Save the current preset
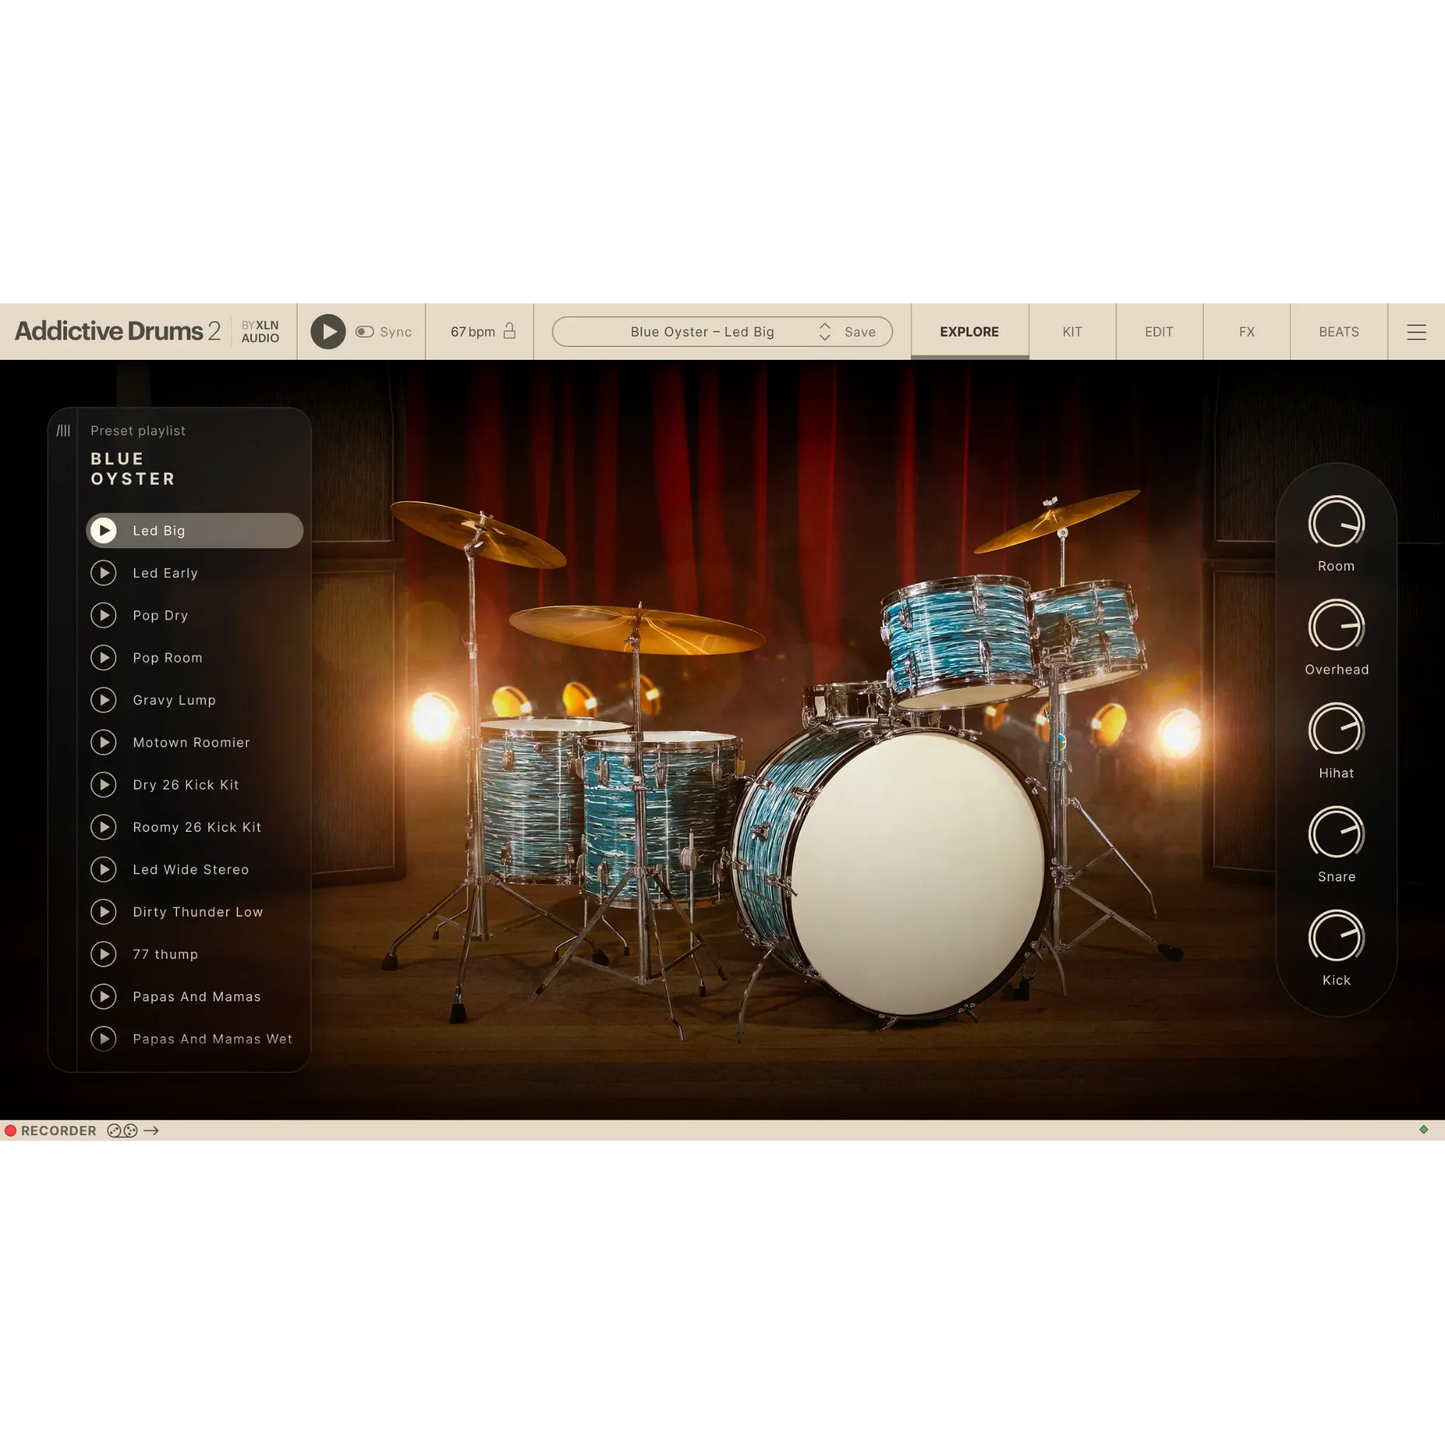This screenshot has width=1445, height=1445. pyautogui.click(x=860, y=332)
